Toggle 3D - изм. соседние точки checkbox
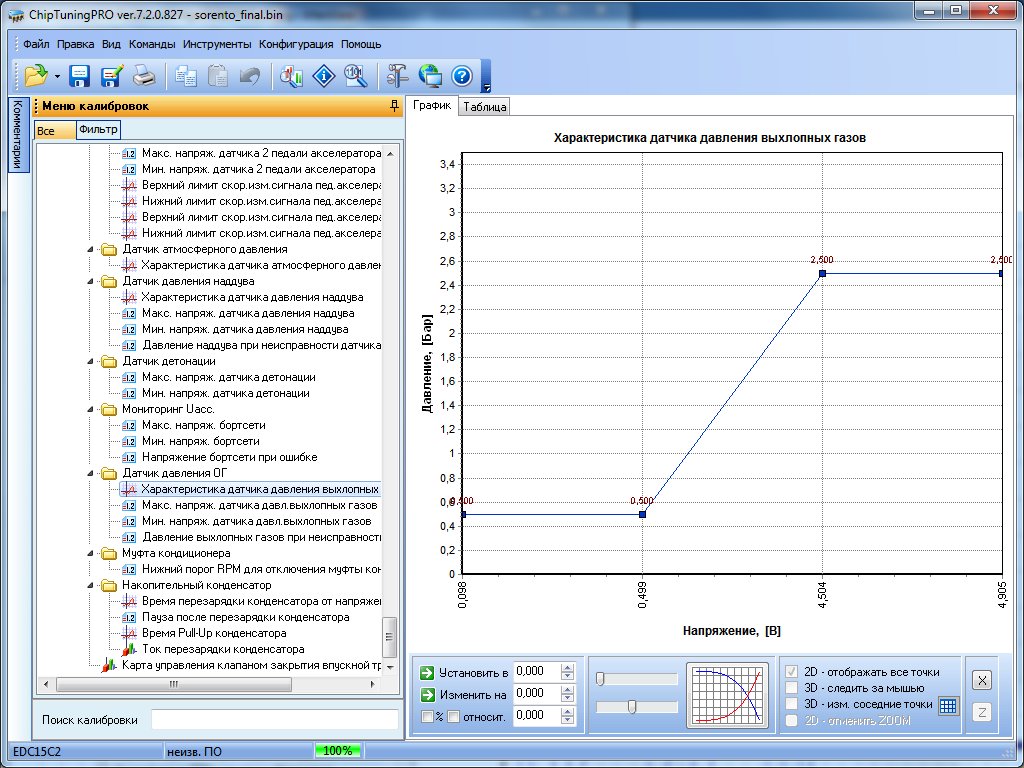The image size is (1024, 768). tap(793, 704)
